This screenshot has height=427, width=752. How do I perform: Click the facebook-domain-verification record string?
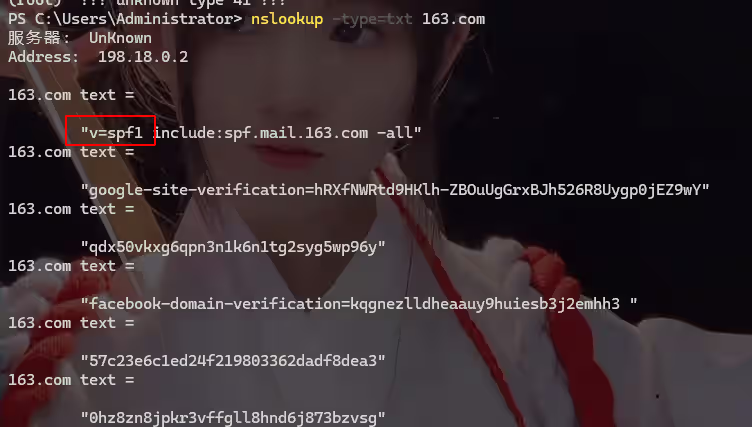click(x=359, y=304)
